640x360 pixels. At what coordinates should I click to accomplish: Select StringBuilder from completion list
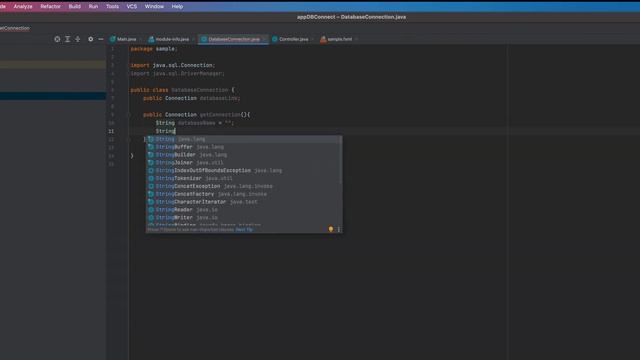click(244, 155)
